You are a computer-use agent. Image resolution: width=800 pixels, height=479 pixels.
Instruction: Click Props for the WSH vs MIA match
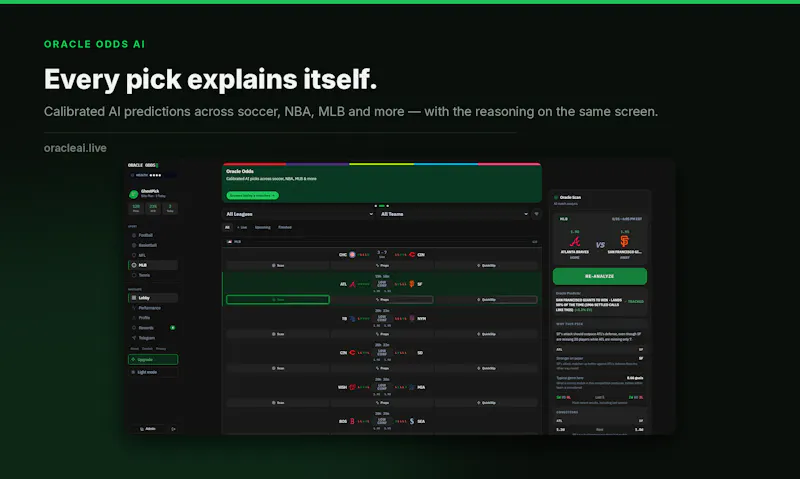click(382, 403)
